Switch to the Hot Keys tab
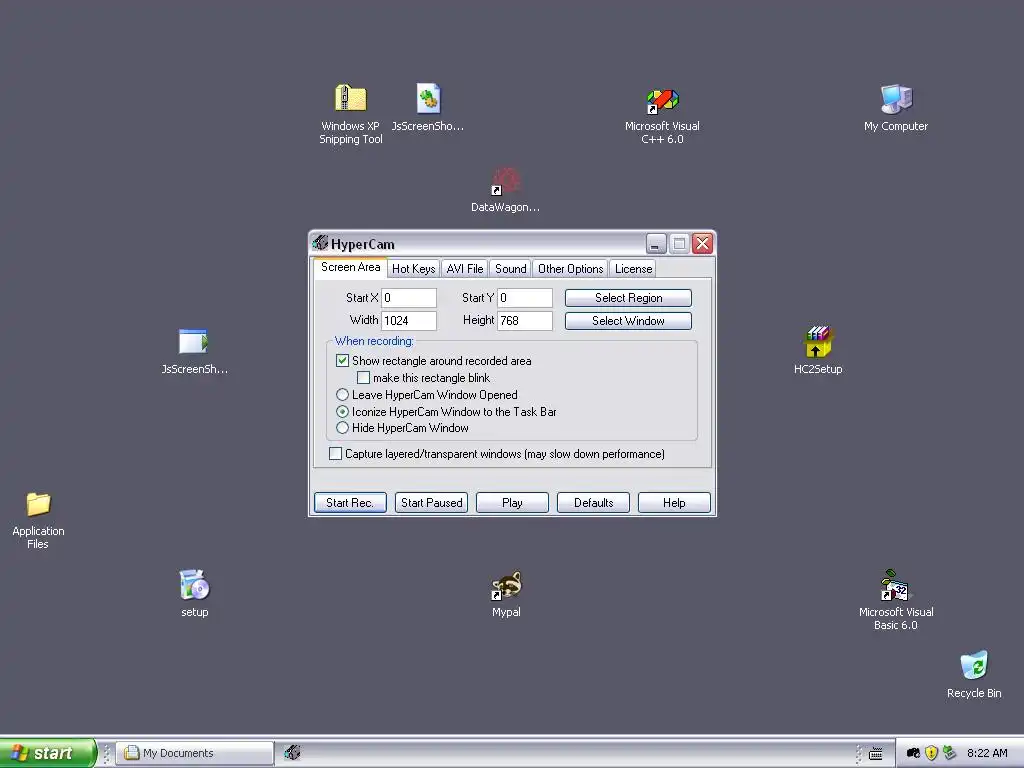1024x768 pixels. (x=413, y=268)
